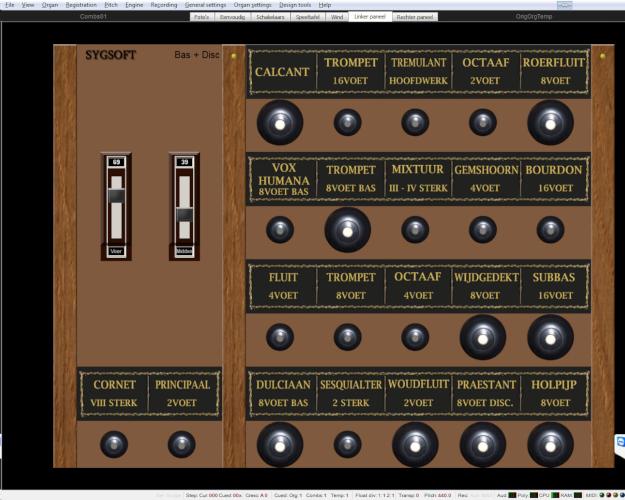Pull the Bourdon 16 voet stop knob
The width and height of the screenshot is (625, 500).
pyautogui.click(x=551, y=229)
